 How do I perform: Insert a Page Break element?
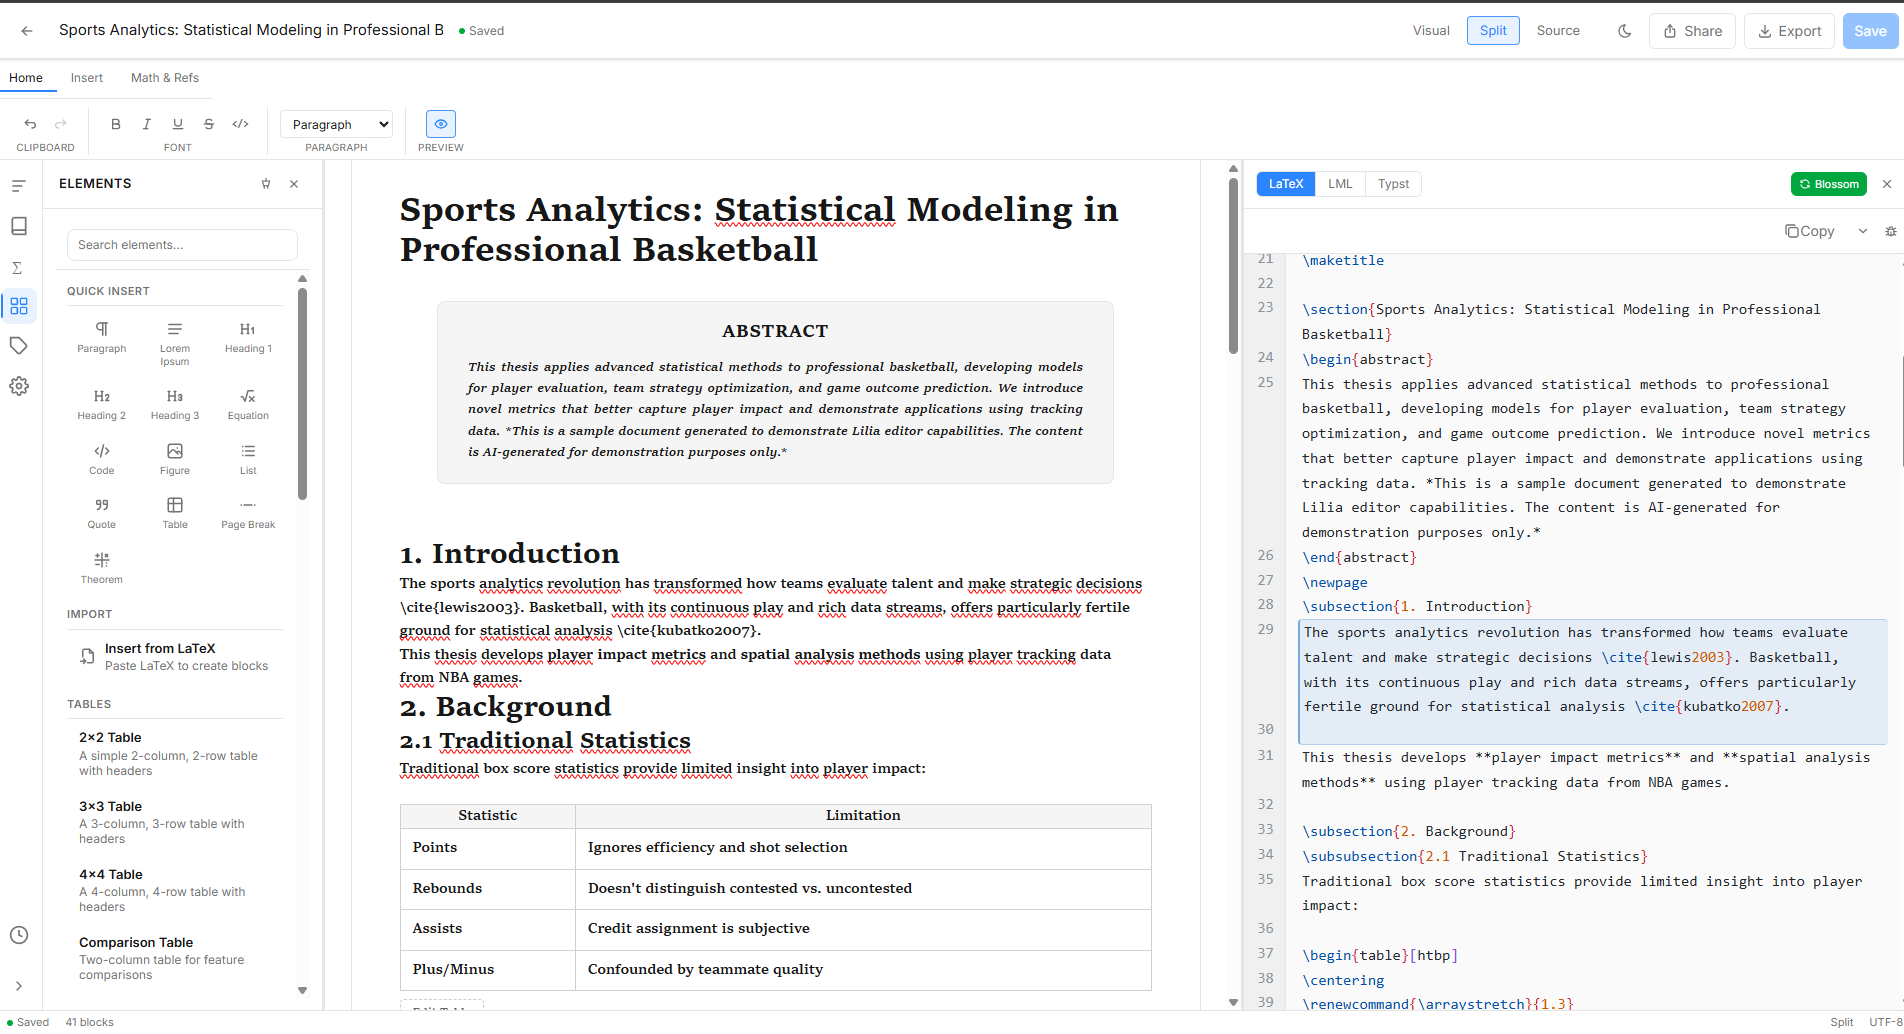[248, 513]
